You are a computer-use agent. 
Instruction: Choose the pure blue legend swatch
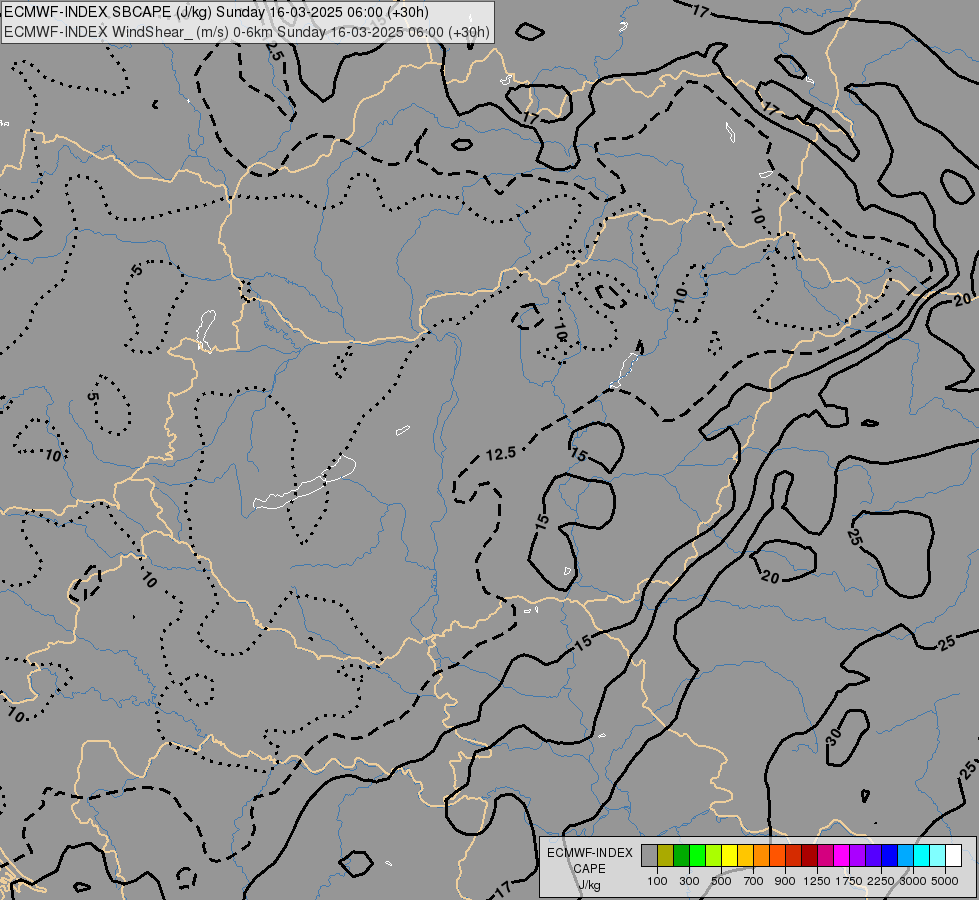(x=889, y=856)
